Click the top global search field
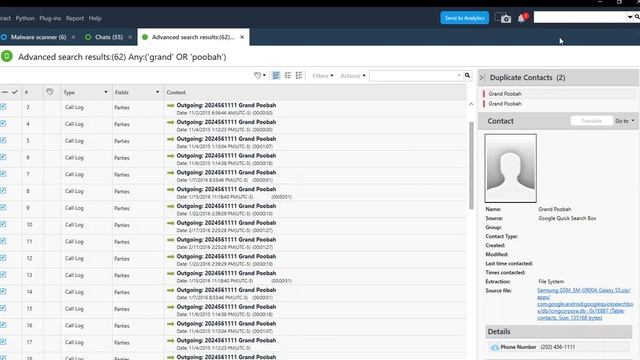This screenshot has height=360, width=640. [x=580, y=17]
